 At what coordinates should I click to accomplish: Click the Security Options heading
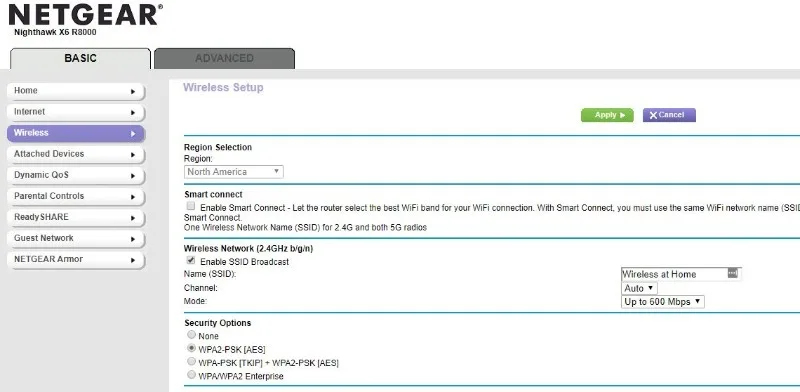tap(218, 323)
